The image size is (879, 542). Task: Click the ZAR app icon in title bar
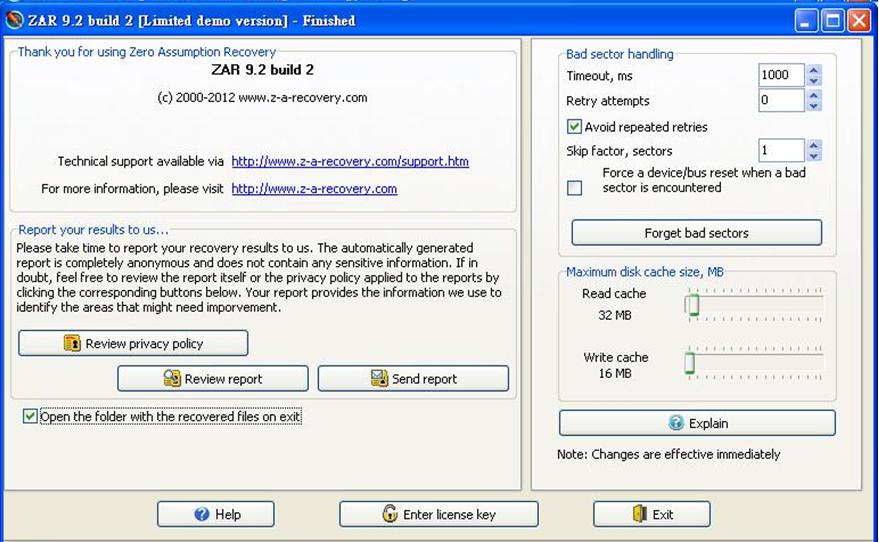point(14,20)
